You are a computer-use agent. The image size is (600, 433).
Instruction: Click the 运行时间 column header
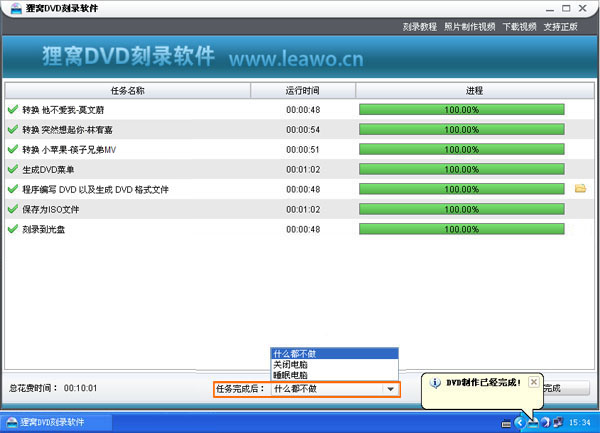click(x=303, y=91)
